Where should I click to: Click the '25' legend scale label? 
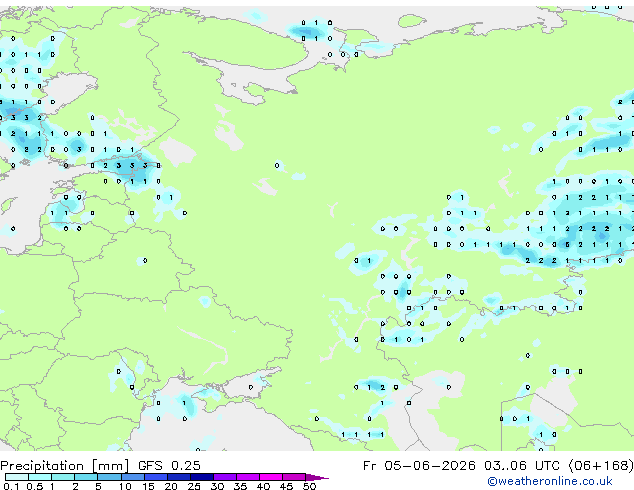194,486
